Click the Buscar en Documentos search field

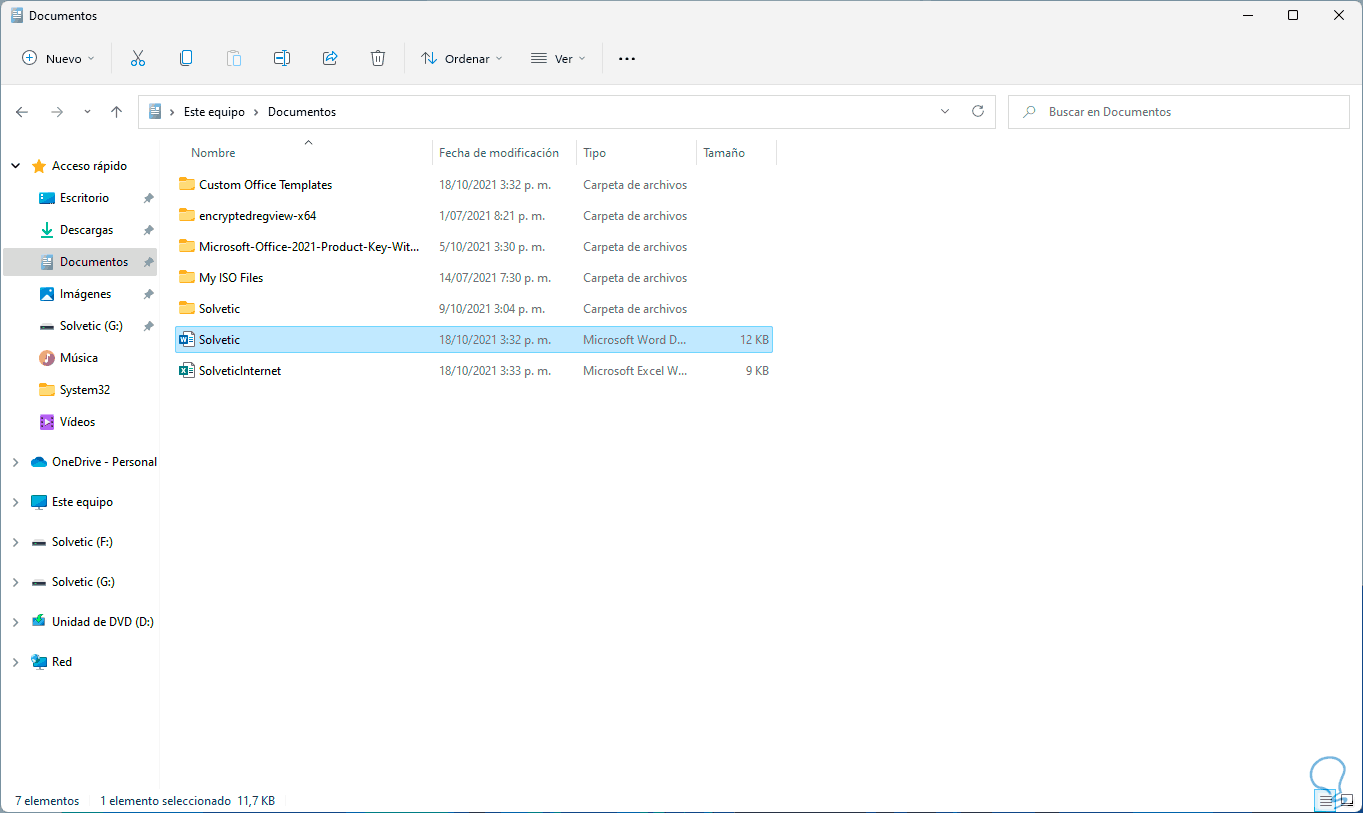coord(1180,112)
